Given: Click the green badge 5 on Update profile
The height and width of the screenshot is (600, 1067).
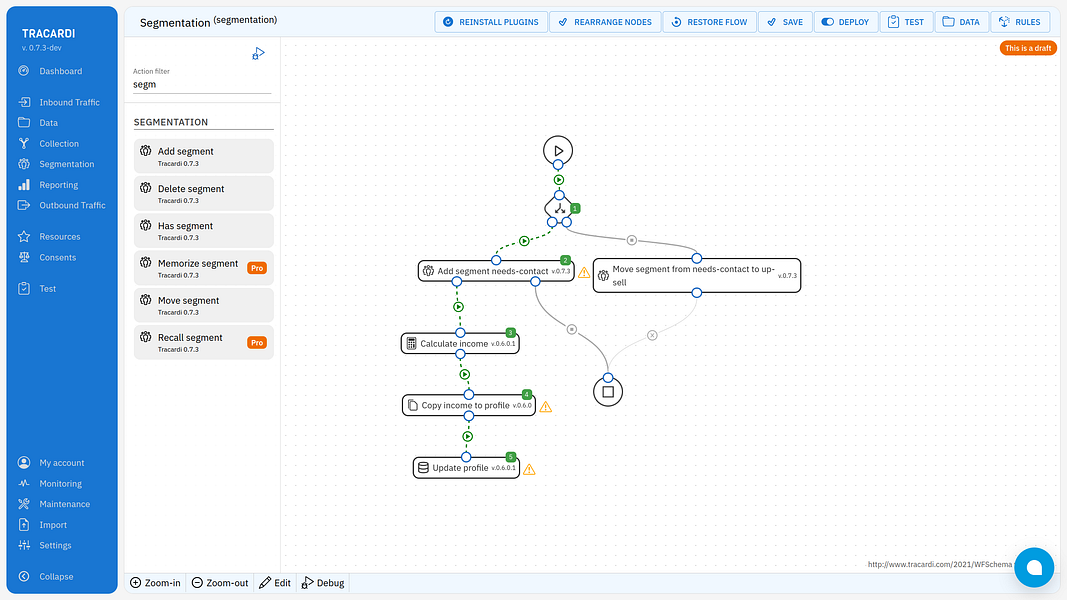Looking at the screenshot, I should (x=511, y=457).
